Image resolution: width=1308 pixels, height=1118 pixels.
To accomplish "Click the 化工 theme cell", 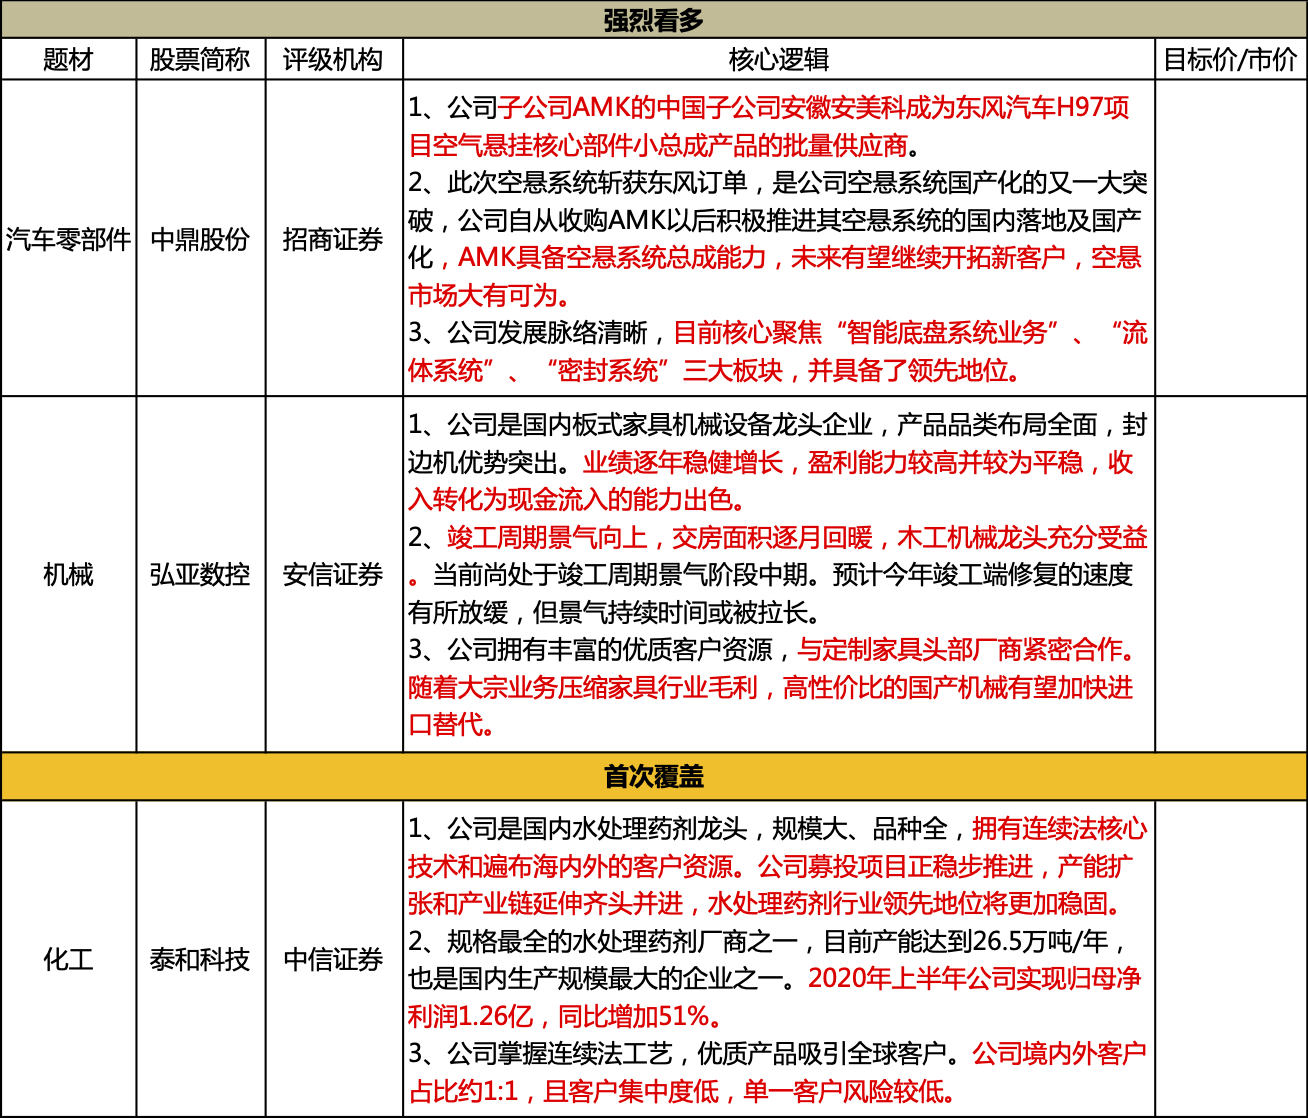I will coord(69,959).
